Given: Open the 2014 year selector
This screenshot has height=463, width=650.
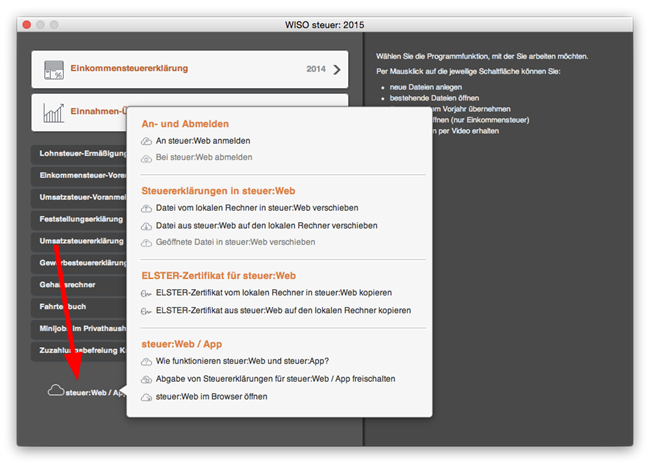Looking at the screenshot, I should click(x=316, y=69).
